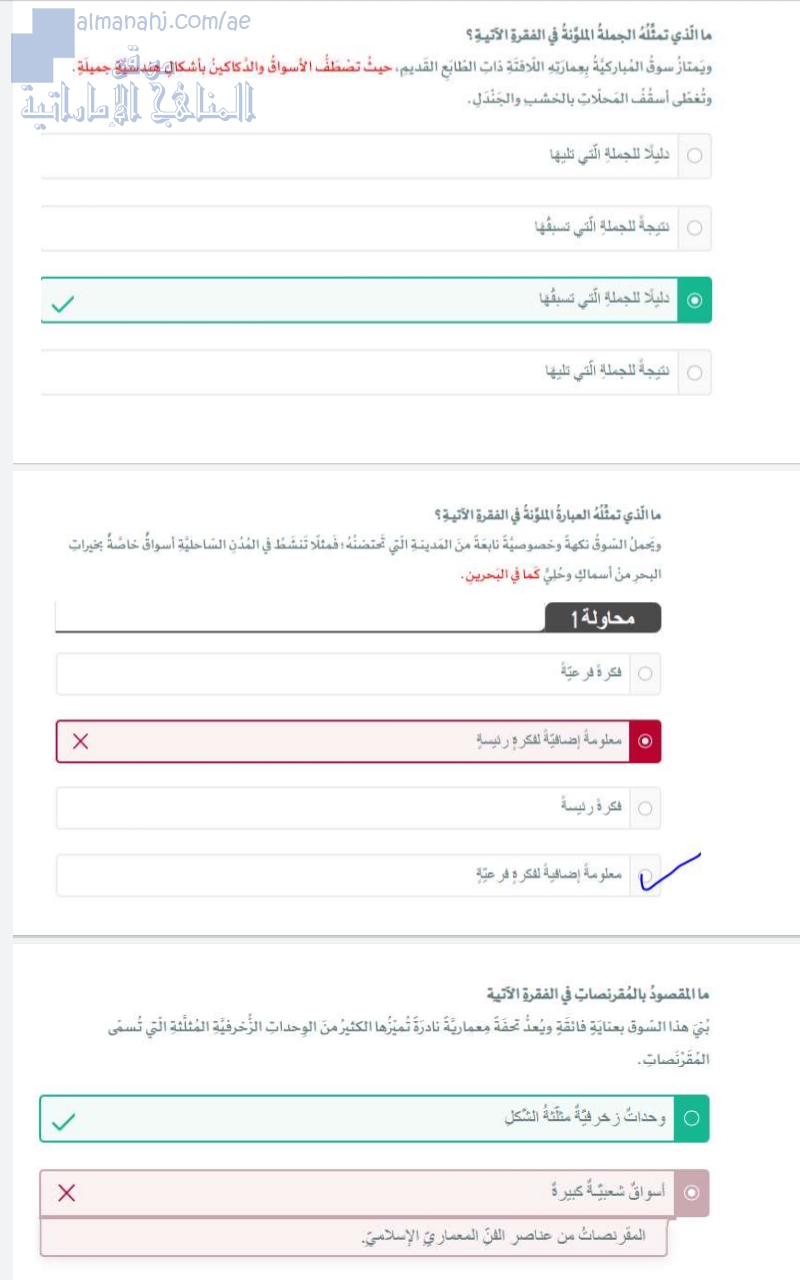Select radio for 'فكرة رئيسة'
This screenshot has width=800, height=1280.
(x=645, y=808)
